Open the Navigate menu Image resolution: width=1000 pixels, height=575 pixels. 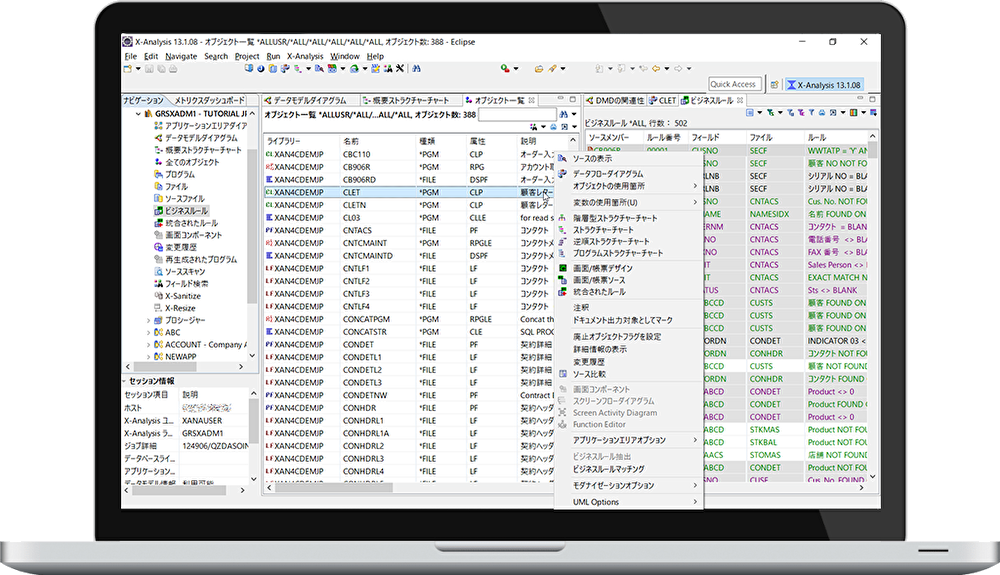tap(181, 56)
